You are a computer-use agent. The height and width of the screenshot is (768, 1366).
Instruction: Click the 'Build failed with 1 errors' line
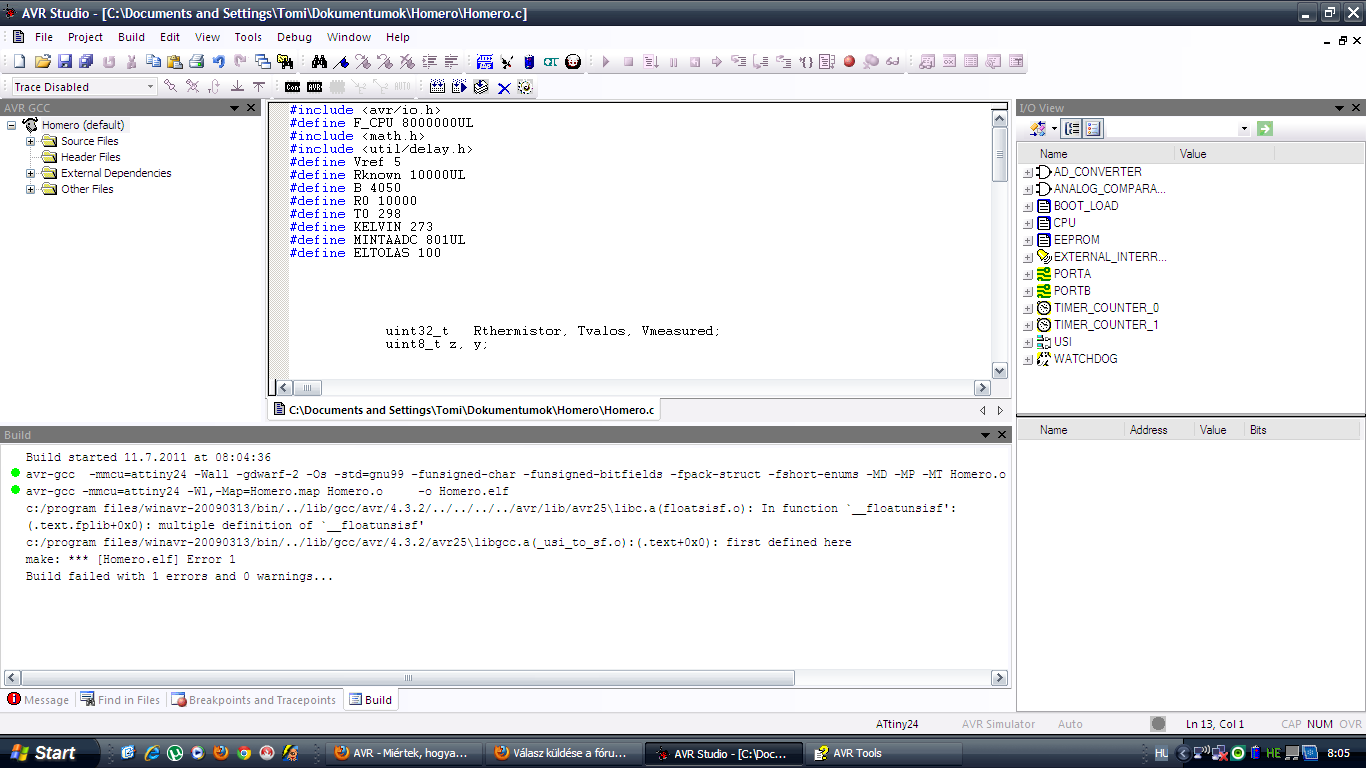[x=180, y=576]
